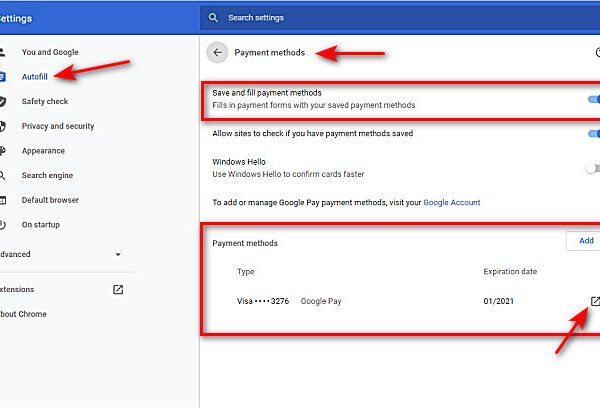Open Privacy and security settings
The width and height of the screenshot is (600, 408).
pyautogui.click(x=58, y=126)
